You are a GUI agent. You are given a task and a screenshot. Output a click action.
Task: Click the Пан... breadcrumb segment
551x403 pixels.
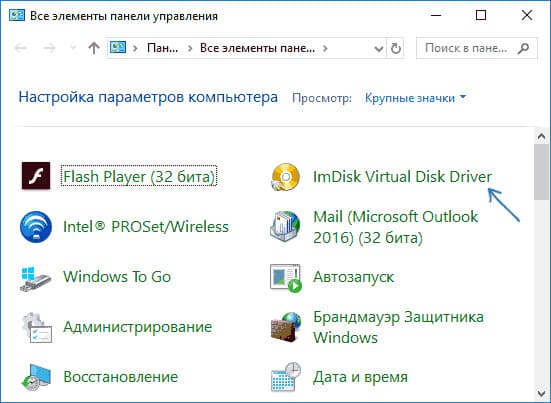(x=162, y=48)
